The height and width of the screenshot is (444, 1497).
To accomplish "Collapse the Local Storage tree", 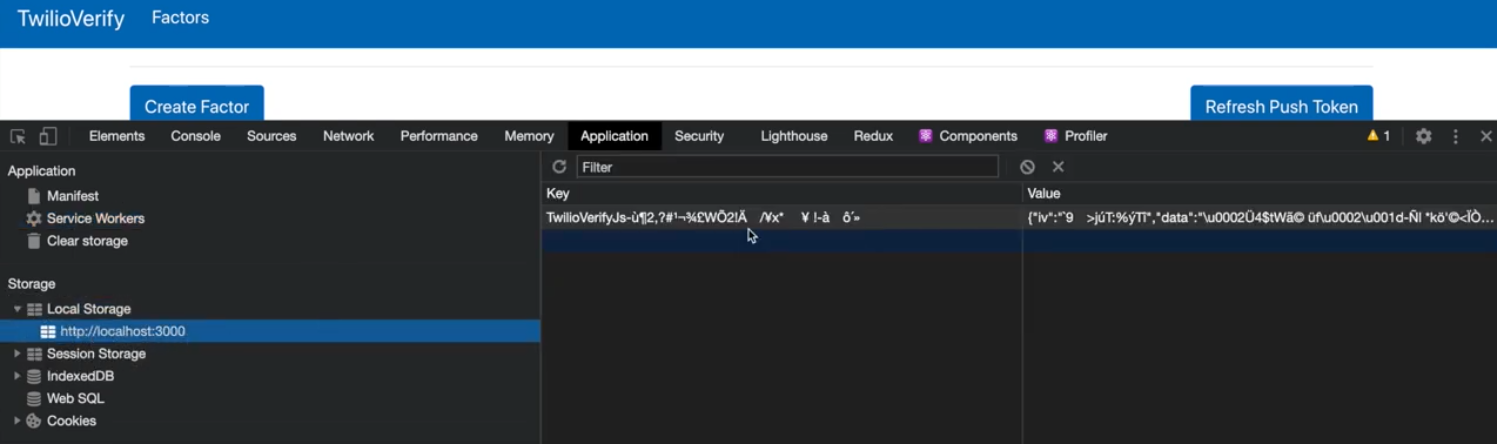I will coord(17,309).
